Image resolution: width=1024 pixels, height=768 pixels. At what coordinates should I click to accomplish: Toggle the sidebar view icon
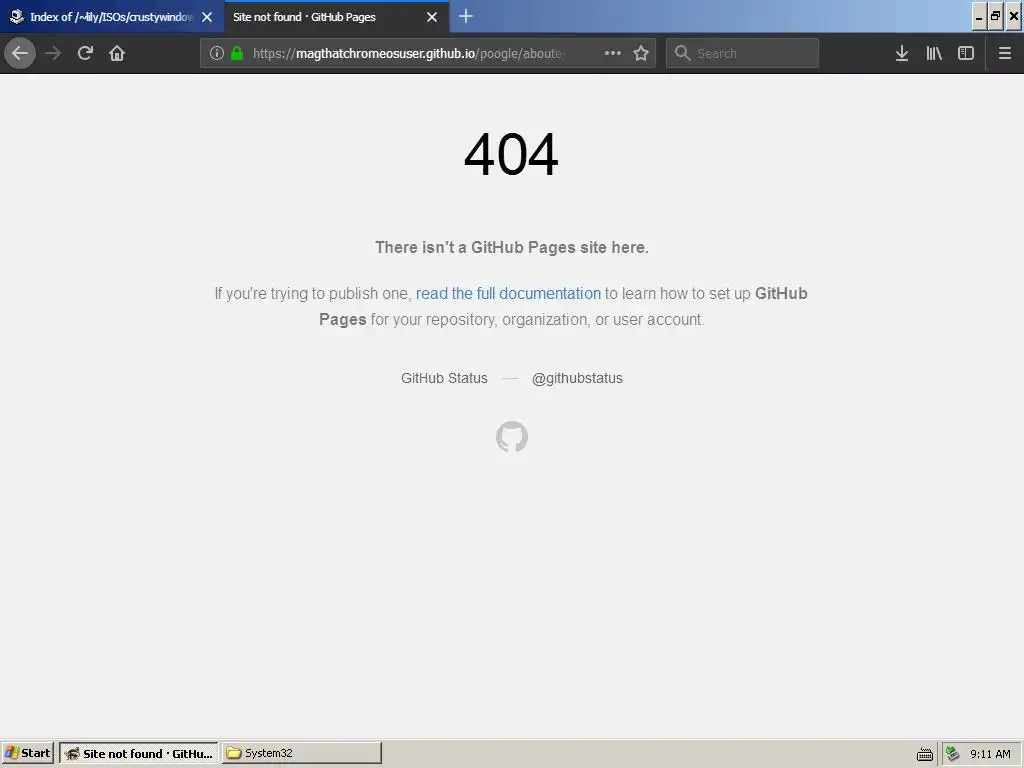(x=966, y=53)
